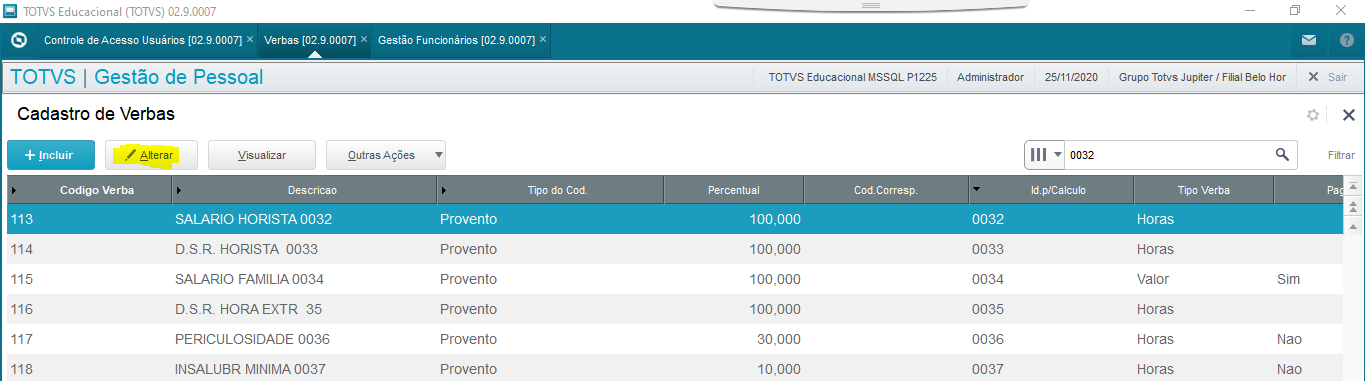Click the Visualizar button
The height and width of the screenshot is (381, 1365).
262,155
